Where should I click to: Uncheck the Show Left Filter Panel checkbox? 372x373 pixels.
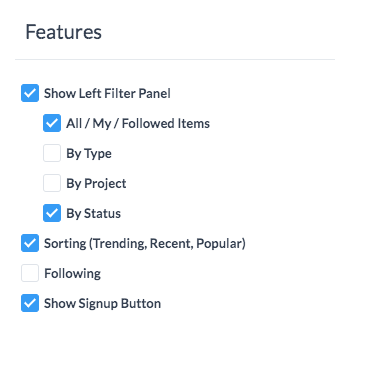(x=30, y=93)
